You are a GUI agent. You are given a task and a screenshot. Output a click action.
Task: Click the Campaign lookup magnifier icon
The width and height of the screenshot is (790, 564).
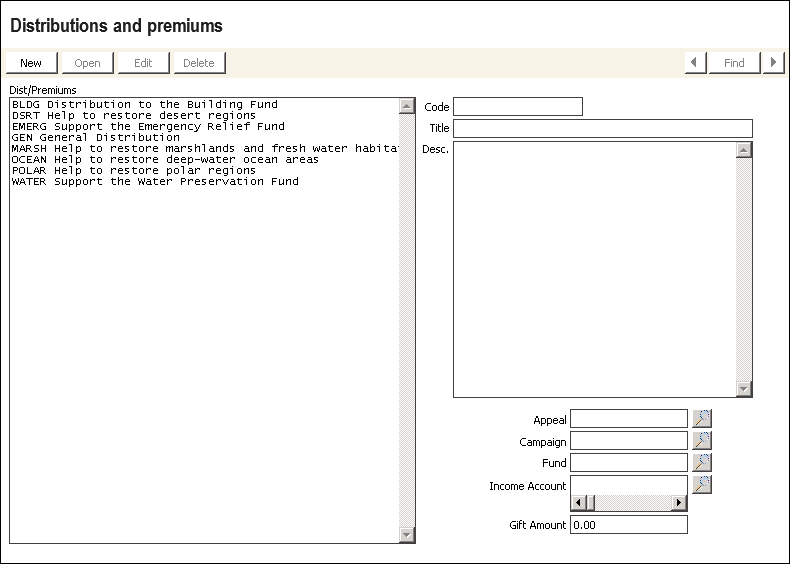[x=702, y=441]
